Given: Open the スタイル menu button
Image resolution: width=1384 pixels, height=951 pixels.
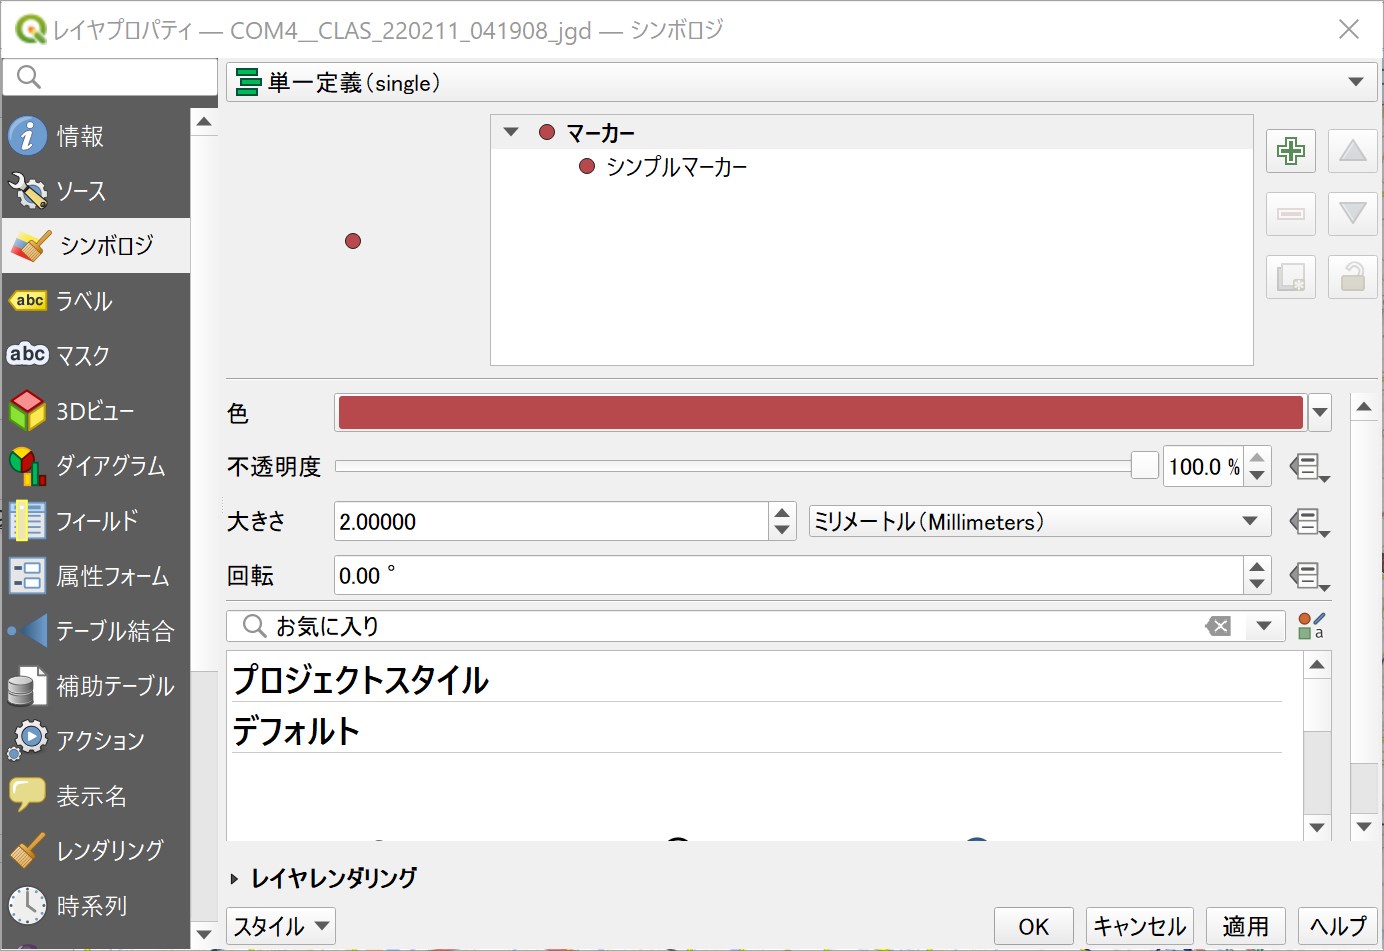Looking at the screenshot, I should 280,925.
